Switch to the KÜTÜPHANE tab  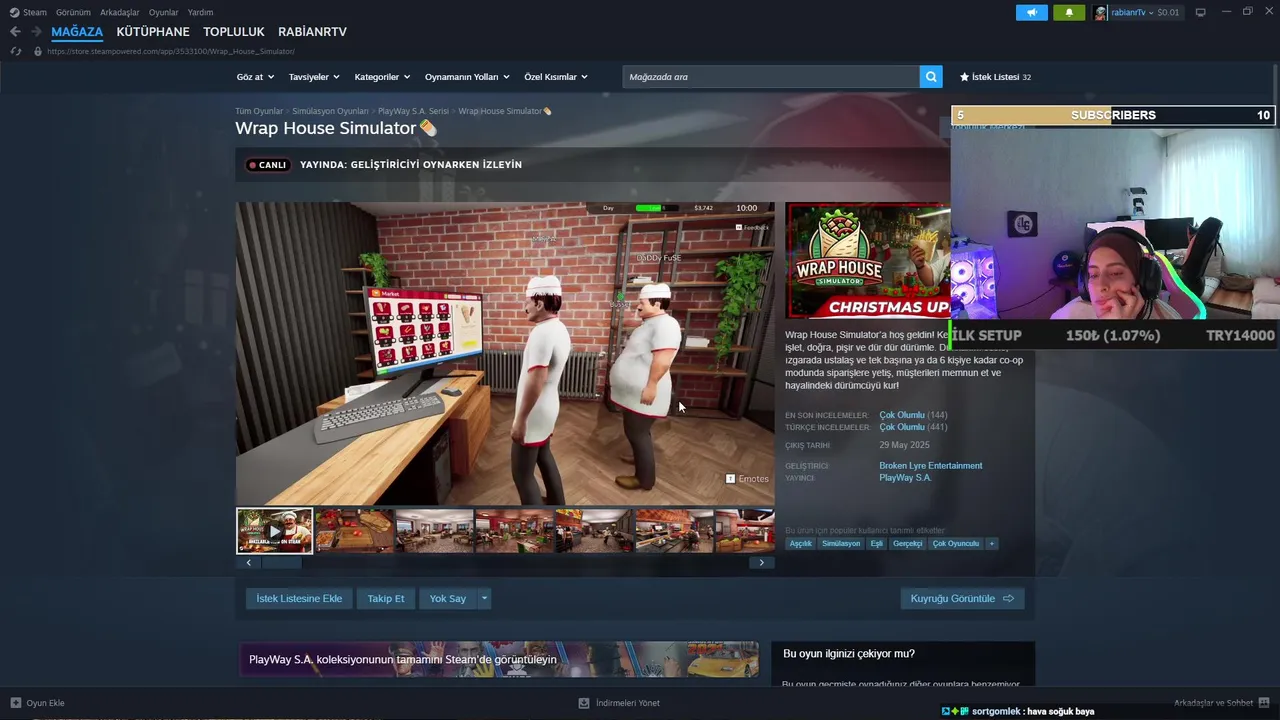153,32
